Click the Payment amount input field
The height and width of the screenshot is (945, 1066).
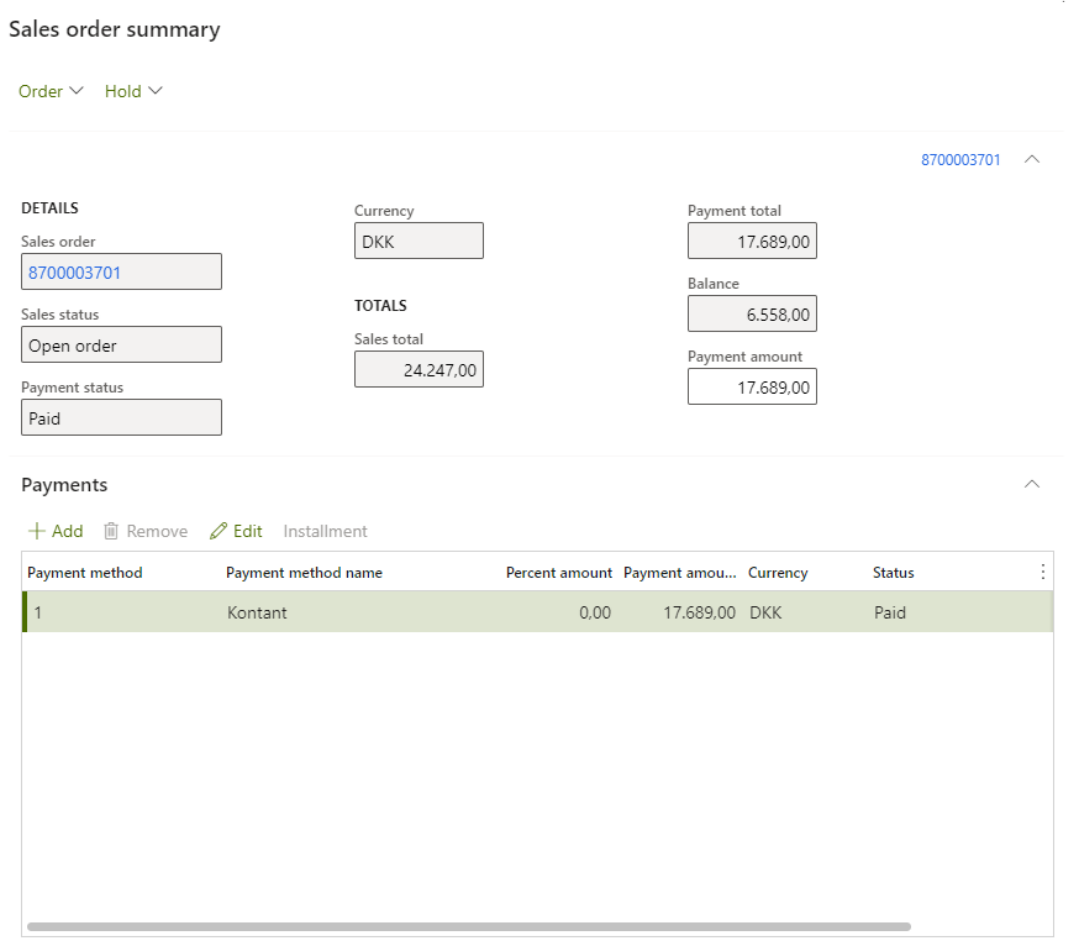coord(752,387)
